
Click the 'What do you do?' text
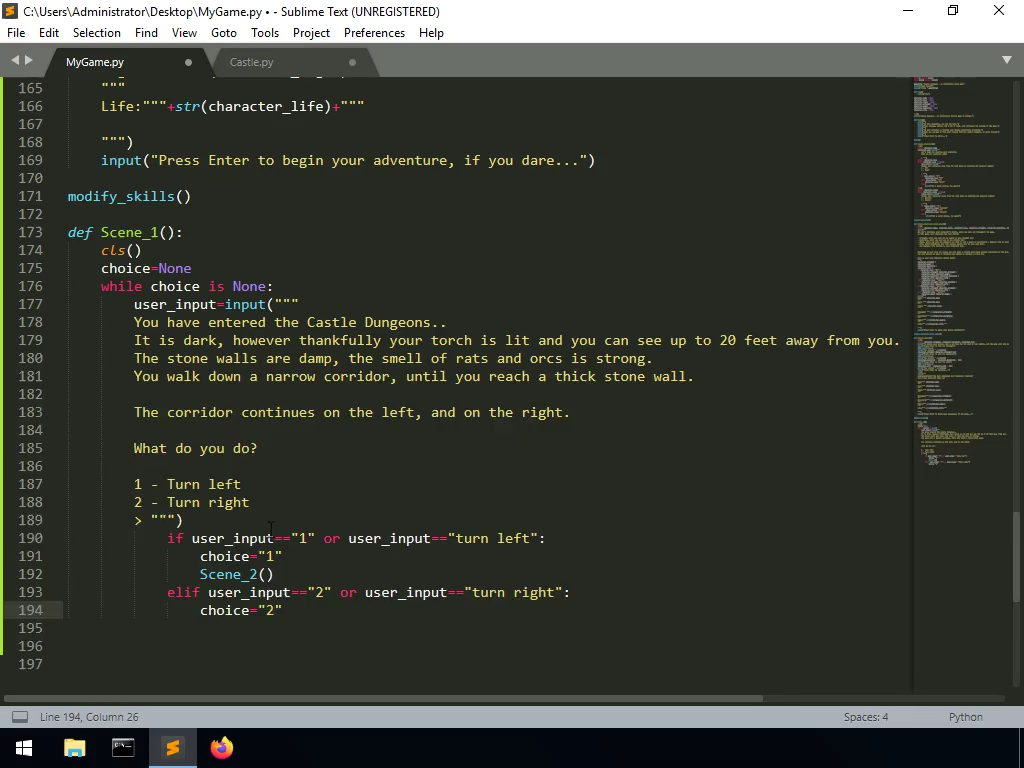point(195,448)
